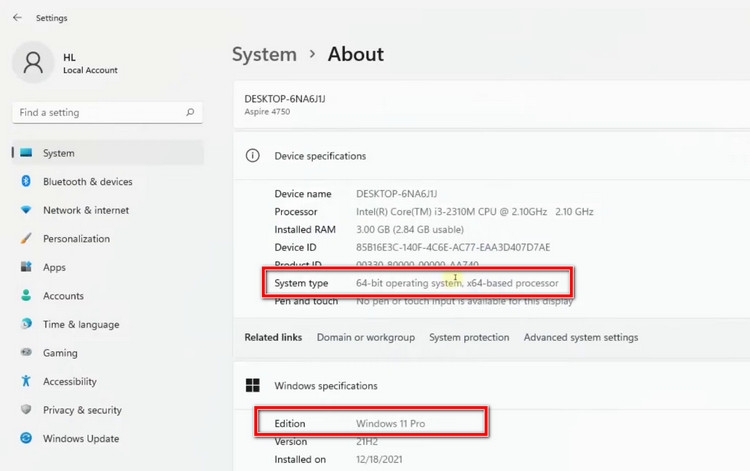Go to Accessibility settings
750x471 pixels.
70,382
